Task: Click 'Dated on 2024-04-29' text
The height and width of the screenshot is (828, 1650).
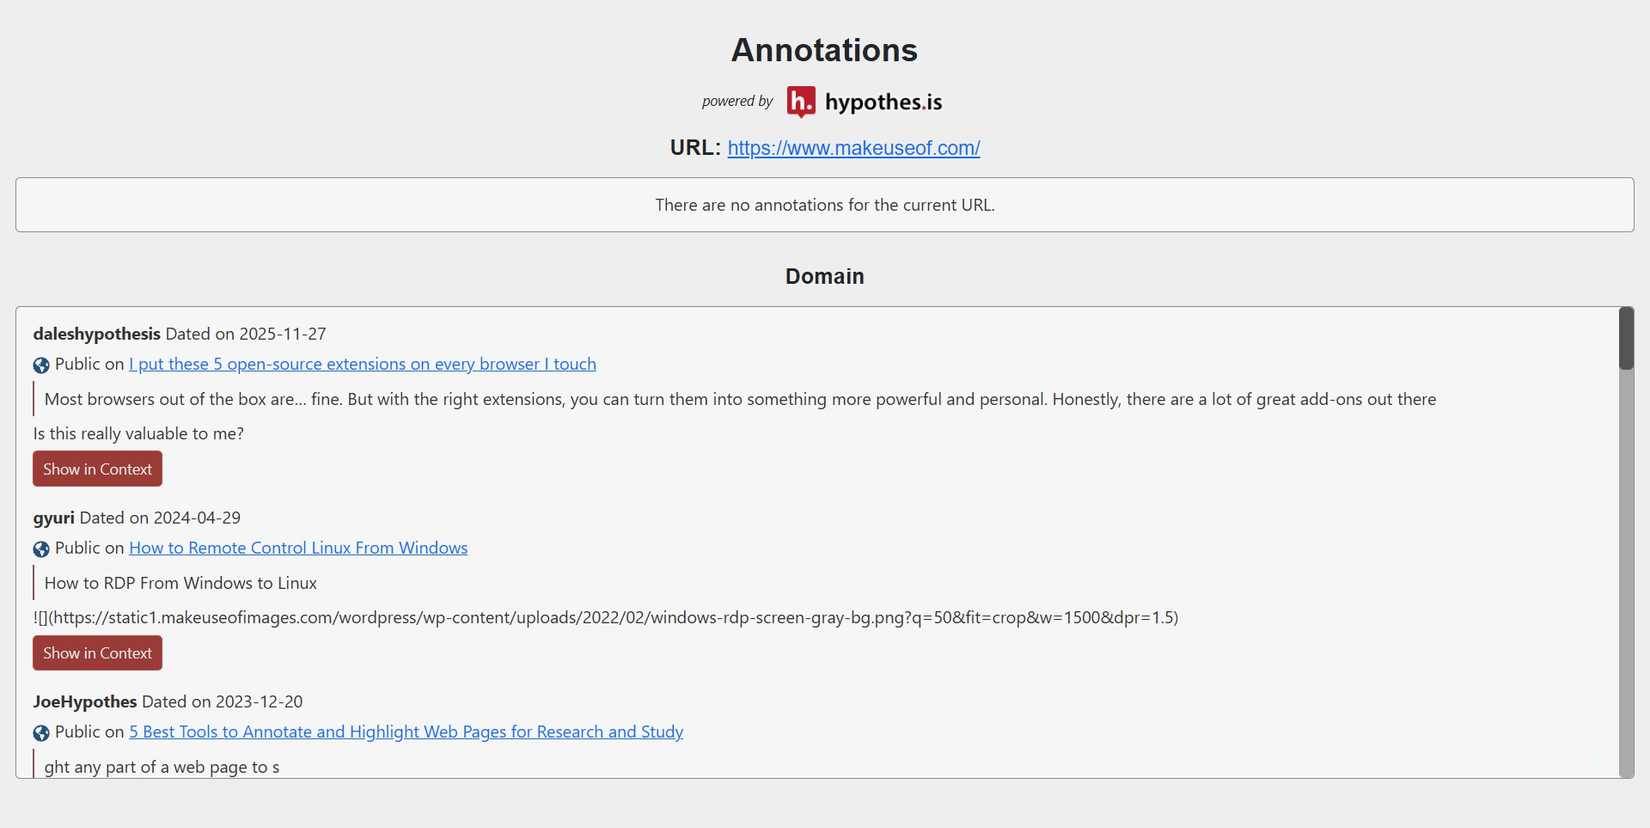Action: [x=160, y=518]
